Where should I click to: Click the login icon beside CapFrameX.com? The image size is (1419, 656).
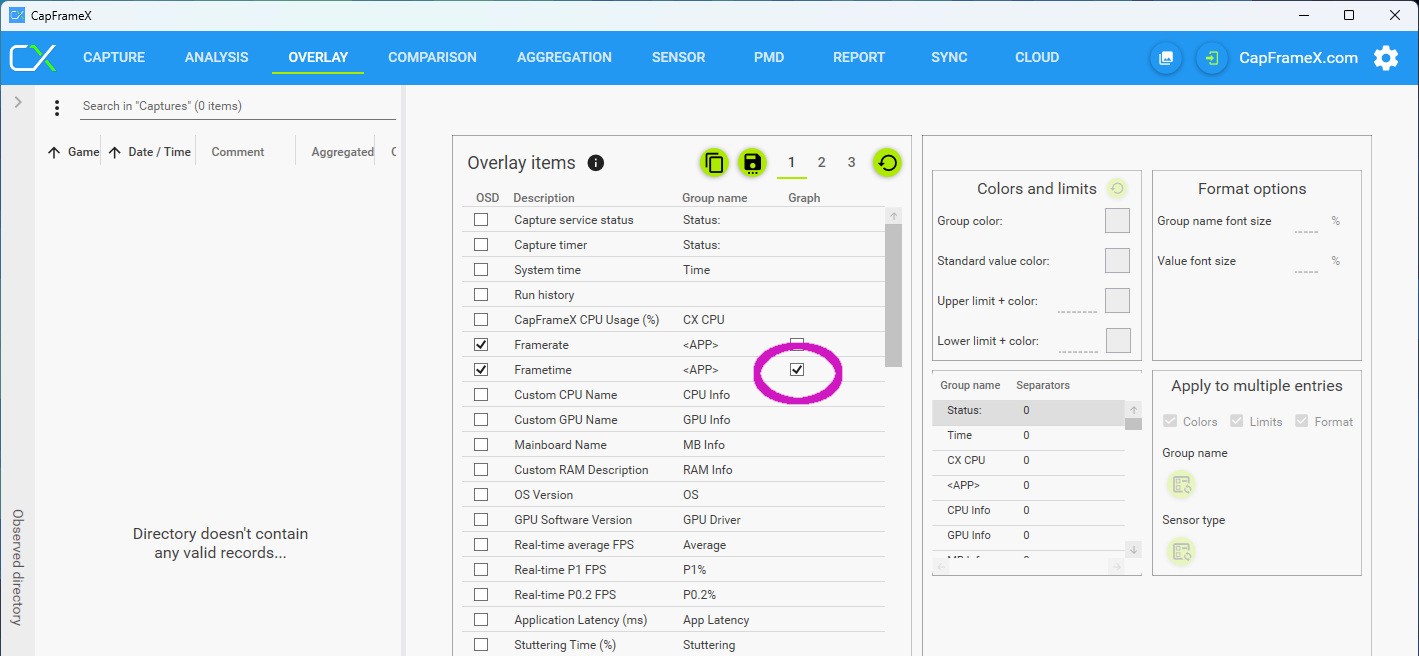[1211, 58]
